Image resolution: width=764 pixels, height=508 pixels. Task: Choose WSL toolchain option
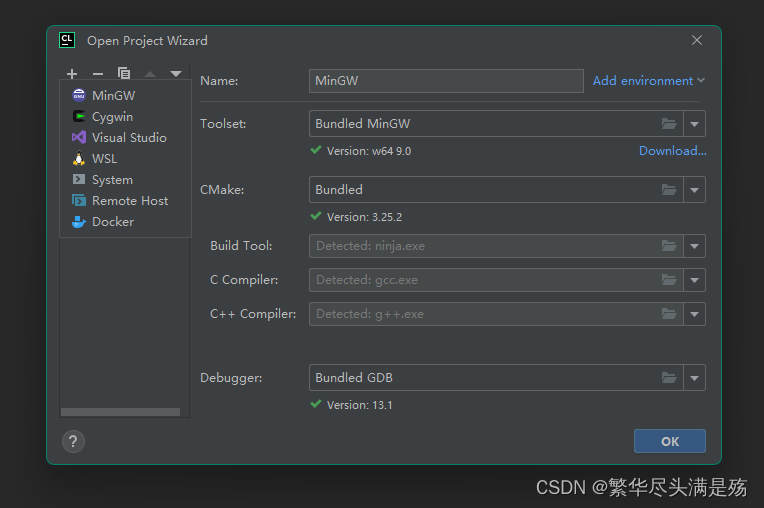(x=104, y=159)
